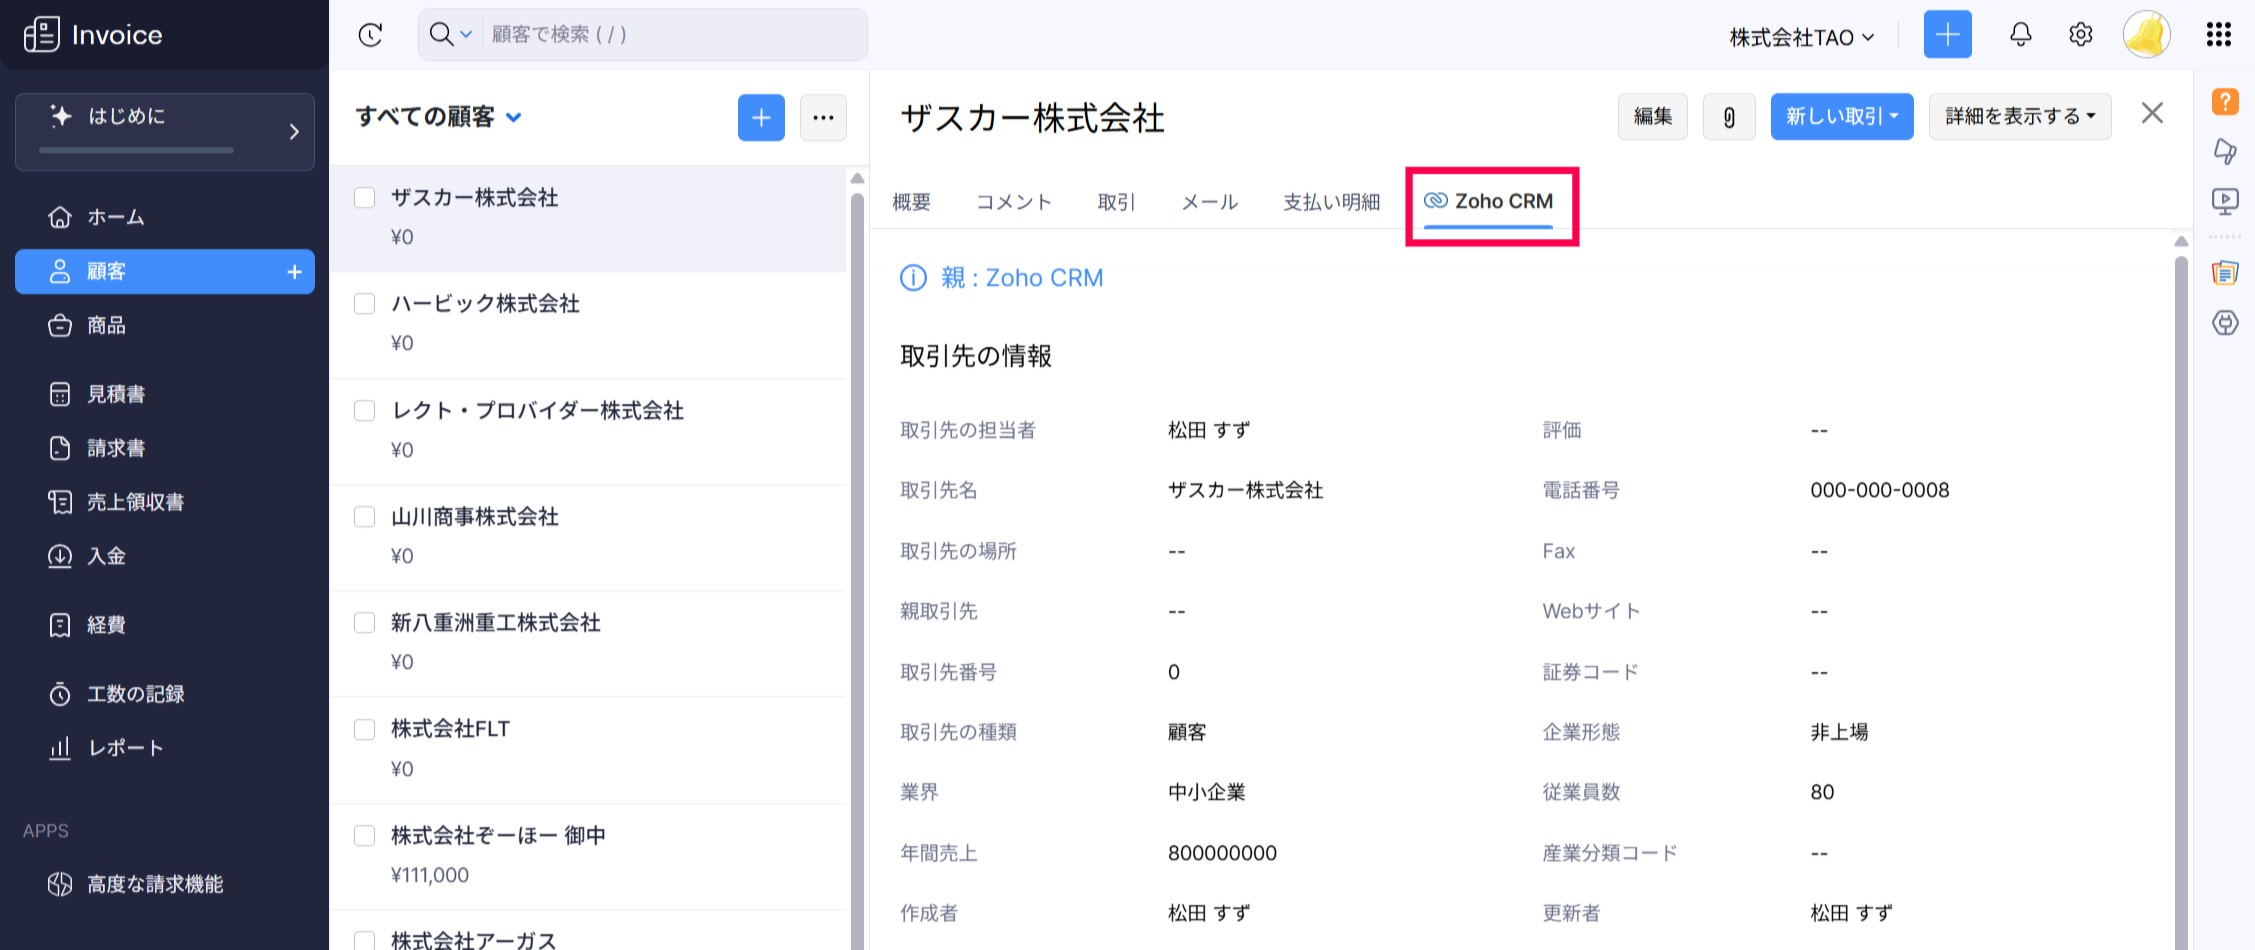
Task: Open the 株式会社TAO organization dropdown
Action: click(x=1801, y=37)
